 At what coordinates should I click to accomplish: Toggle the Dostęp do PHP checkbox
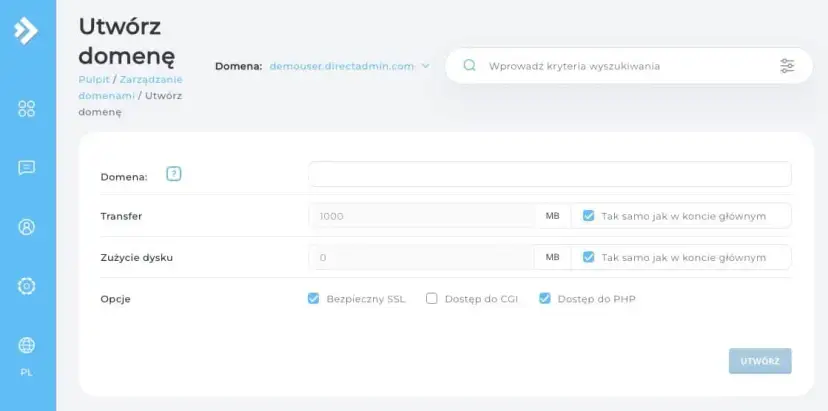545,298
